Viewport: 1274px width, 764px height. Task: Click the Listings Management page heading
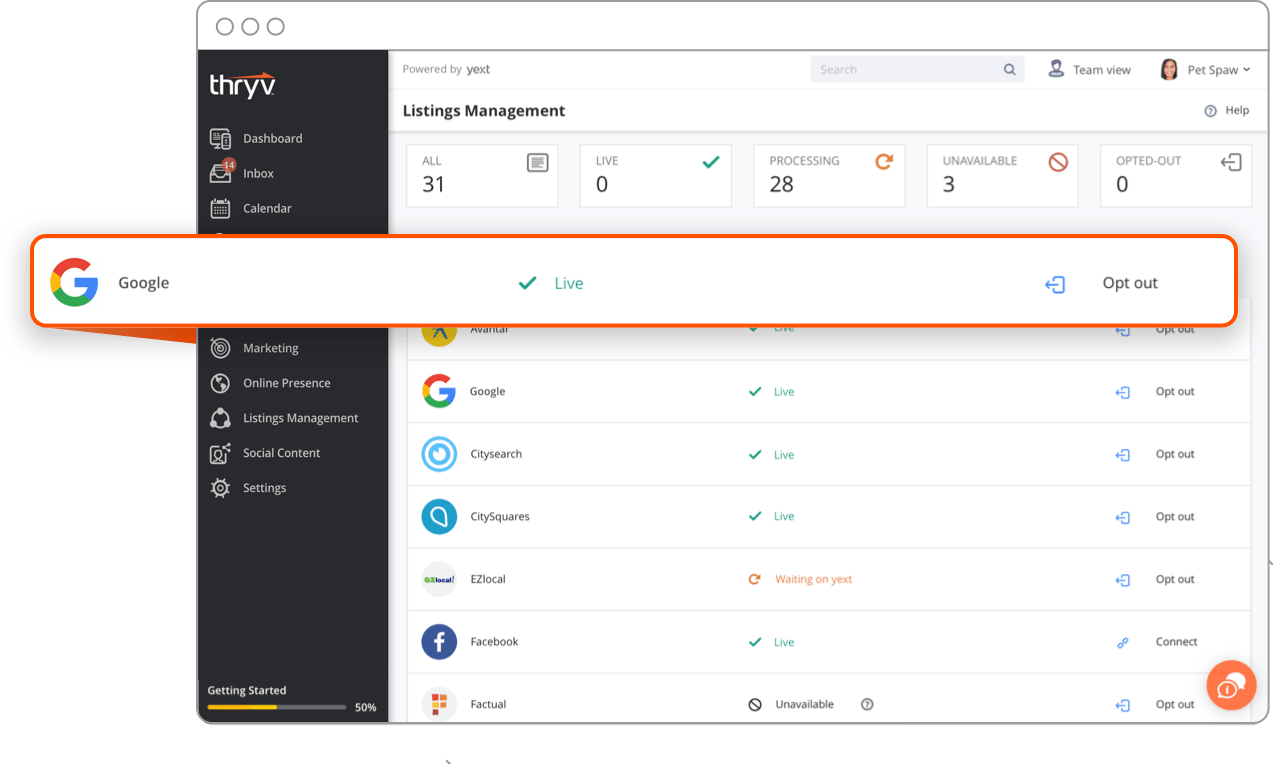click(x=483, y=111)
